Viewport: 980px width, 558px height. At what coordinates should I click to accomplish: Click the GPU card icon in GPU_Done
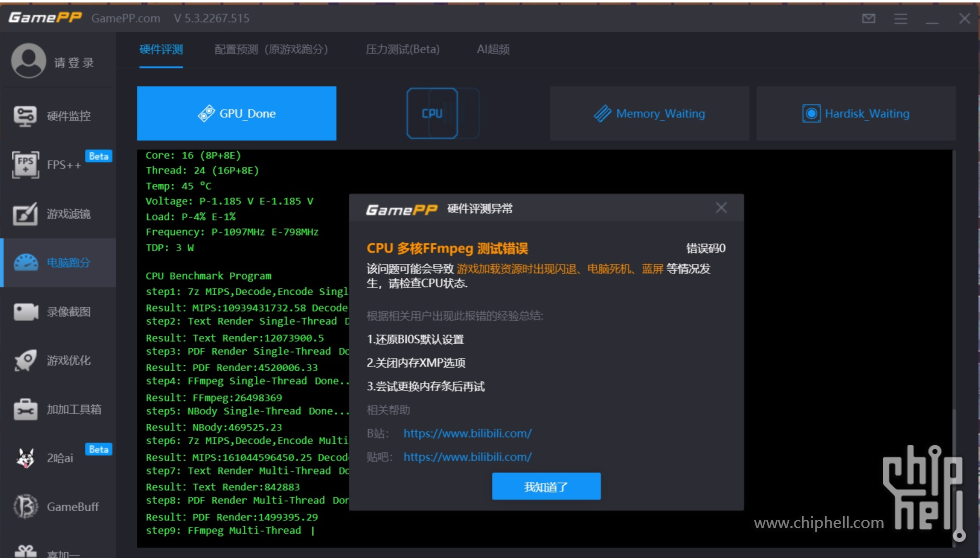coord(206,114)
